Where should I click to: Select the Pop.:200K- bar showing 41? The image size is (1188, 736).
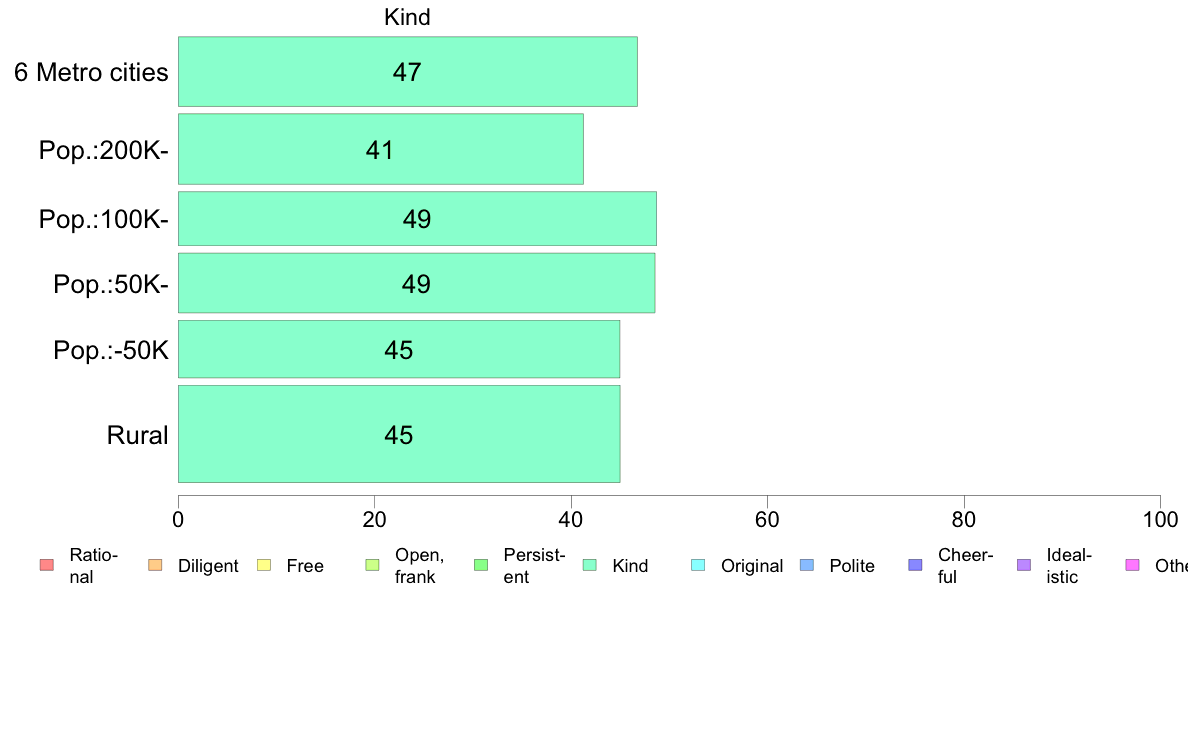380,149
